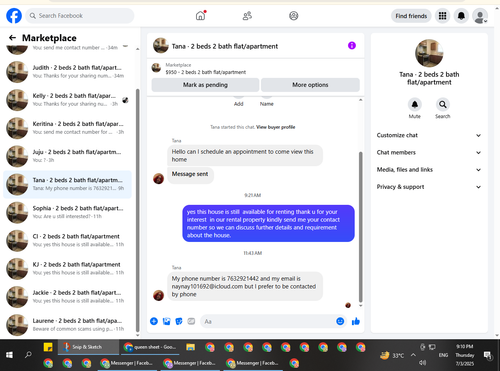Image resolution: width=500 pixels, height=371 pixels.
Task: Open more actions plus icon in composer
Action: [154, 321]
